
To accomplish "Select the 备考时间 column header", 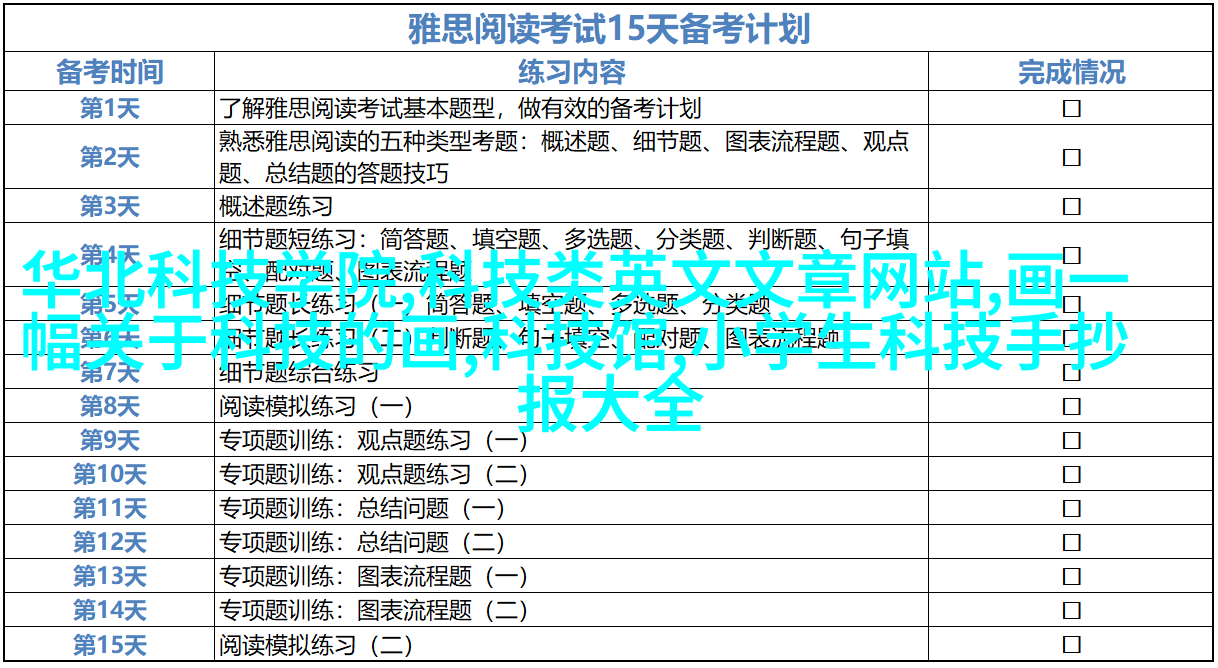I will coord(109,71).
